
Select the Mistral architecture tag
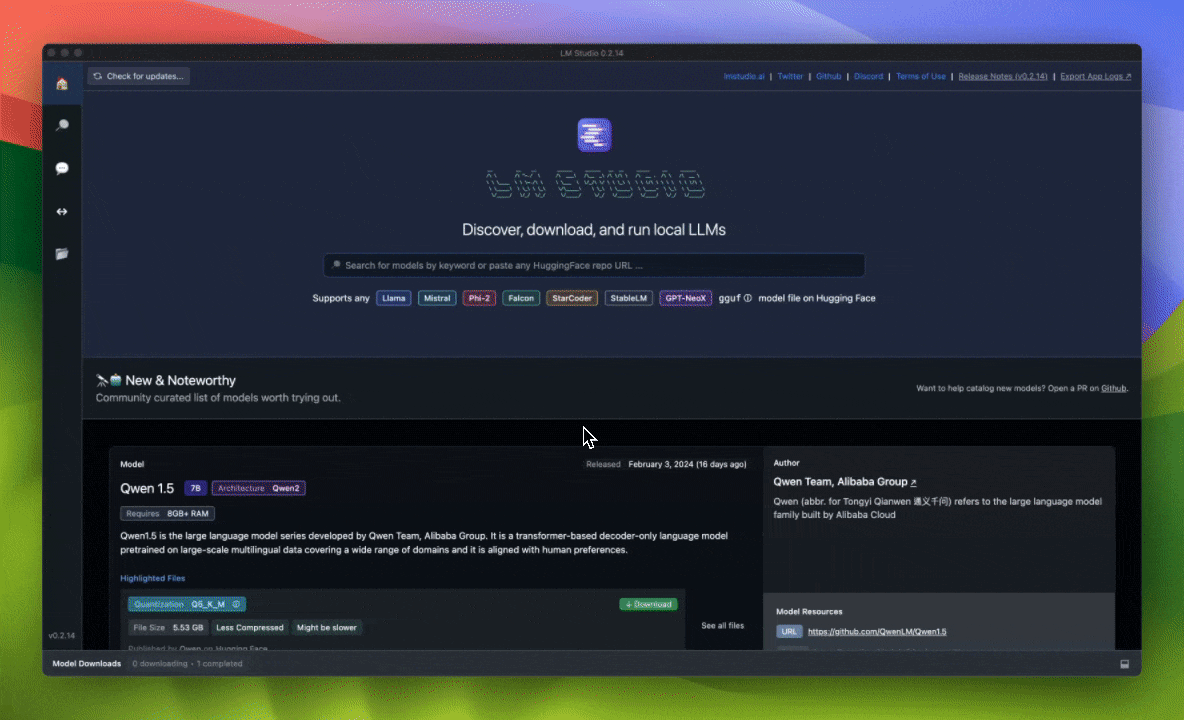point(437,298)
